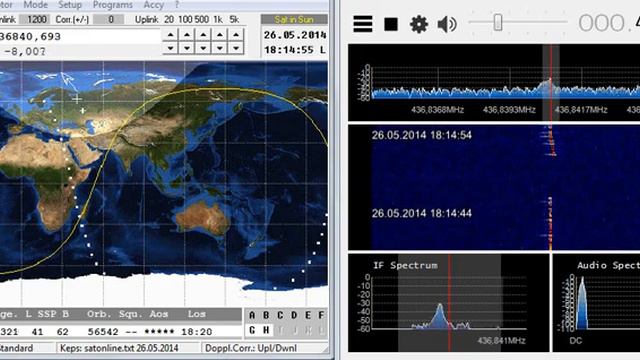
Task: Click the date 26.05.2014 in tracker clock
Action: point(295,35)
